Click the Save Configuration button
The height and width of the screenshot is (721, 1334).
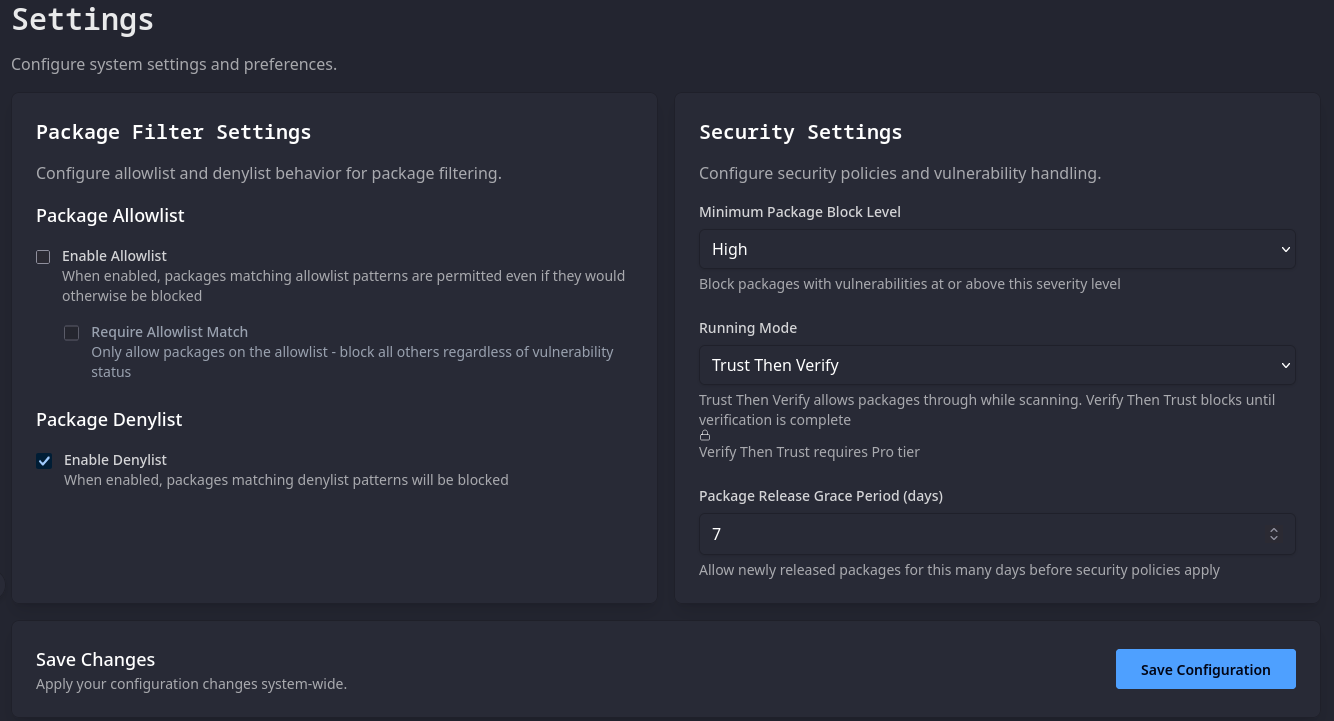point(1205,669)
